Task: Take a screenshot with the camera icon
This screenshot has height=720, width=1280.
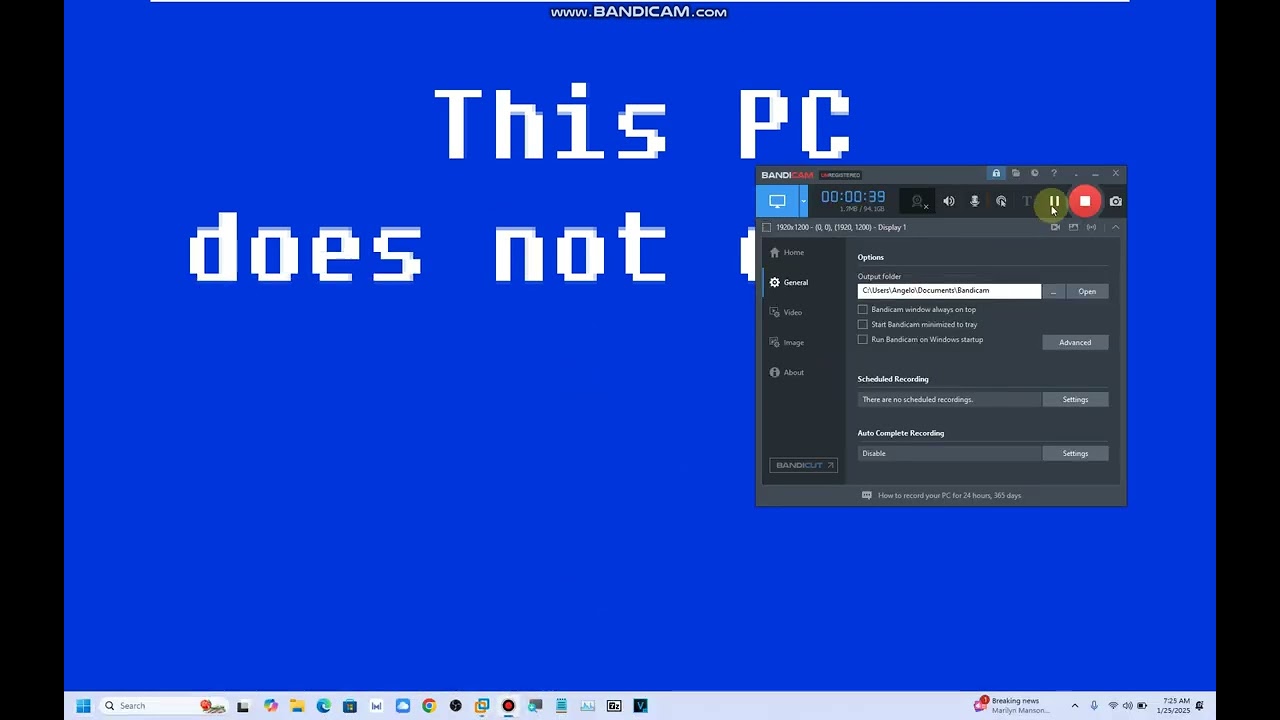Action: click(x=1116, y=201)
